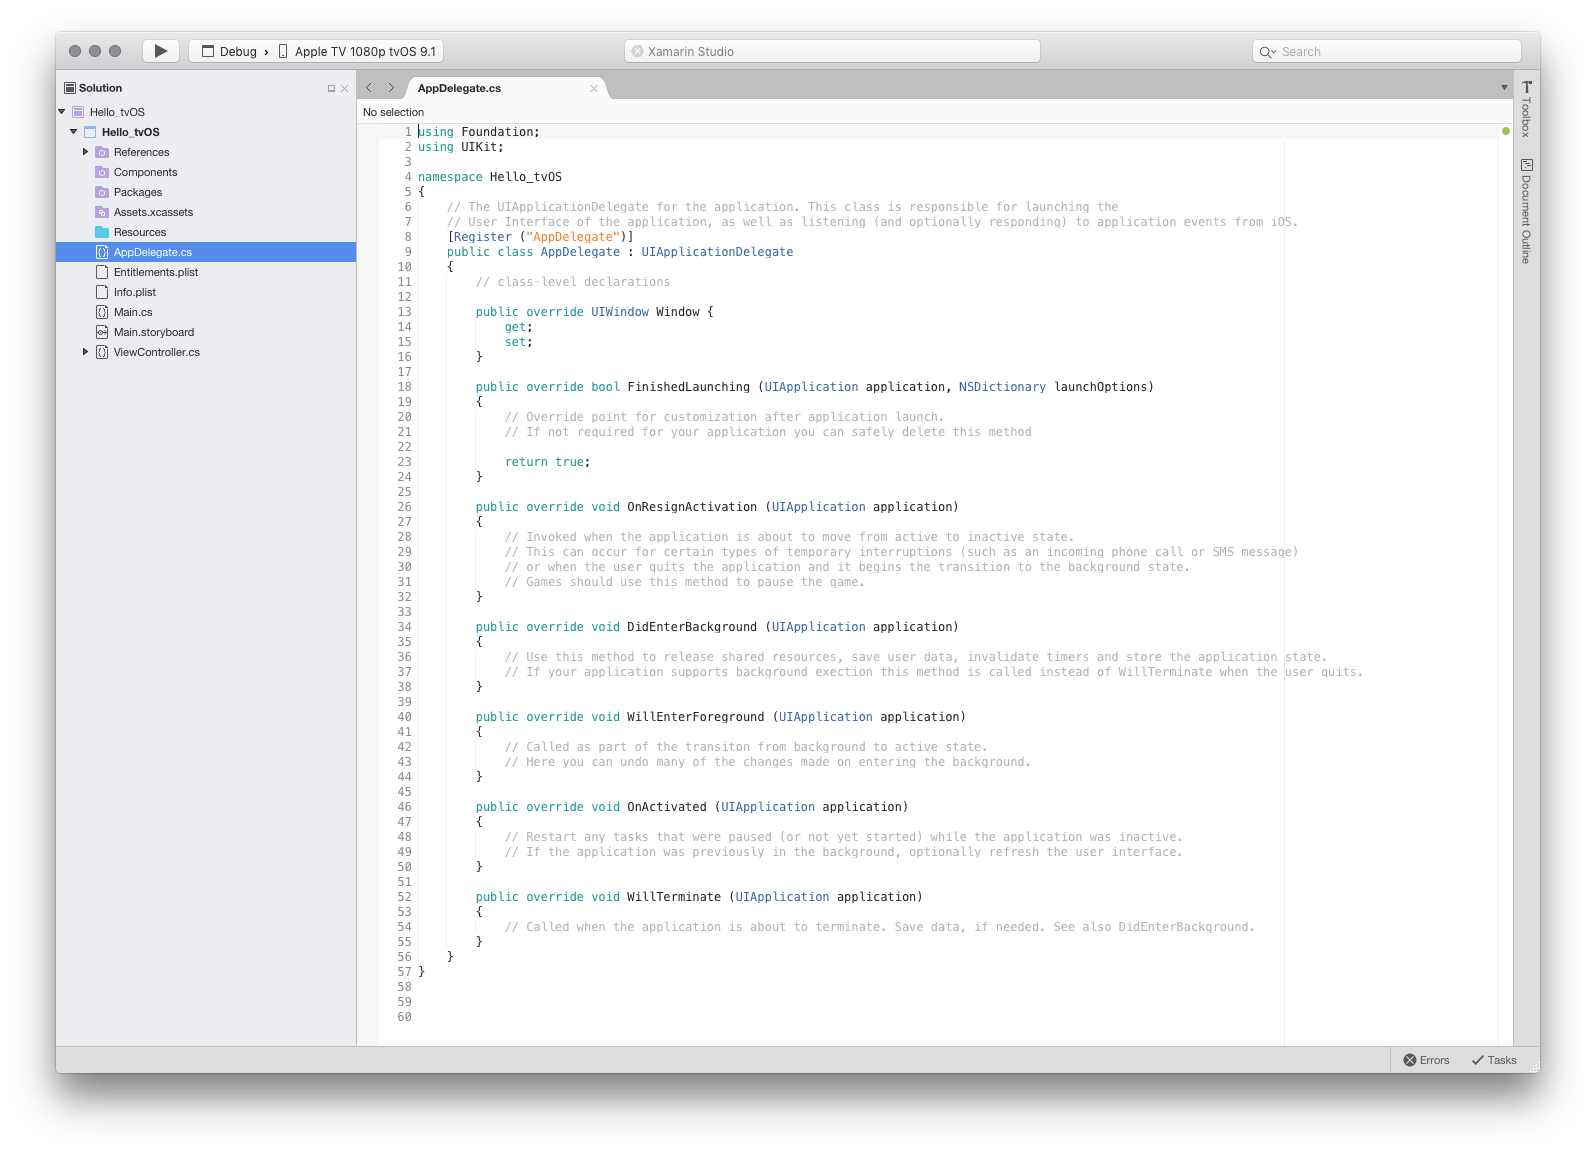Image resolution: width=1596 pixels, height=1153 pixels.
Task: Click the Hello_tvOS solution icon
Action: point(78,112)
